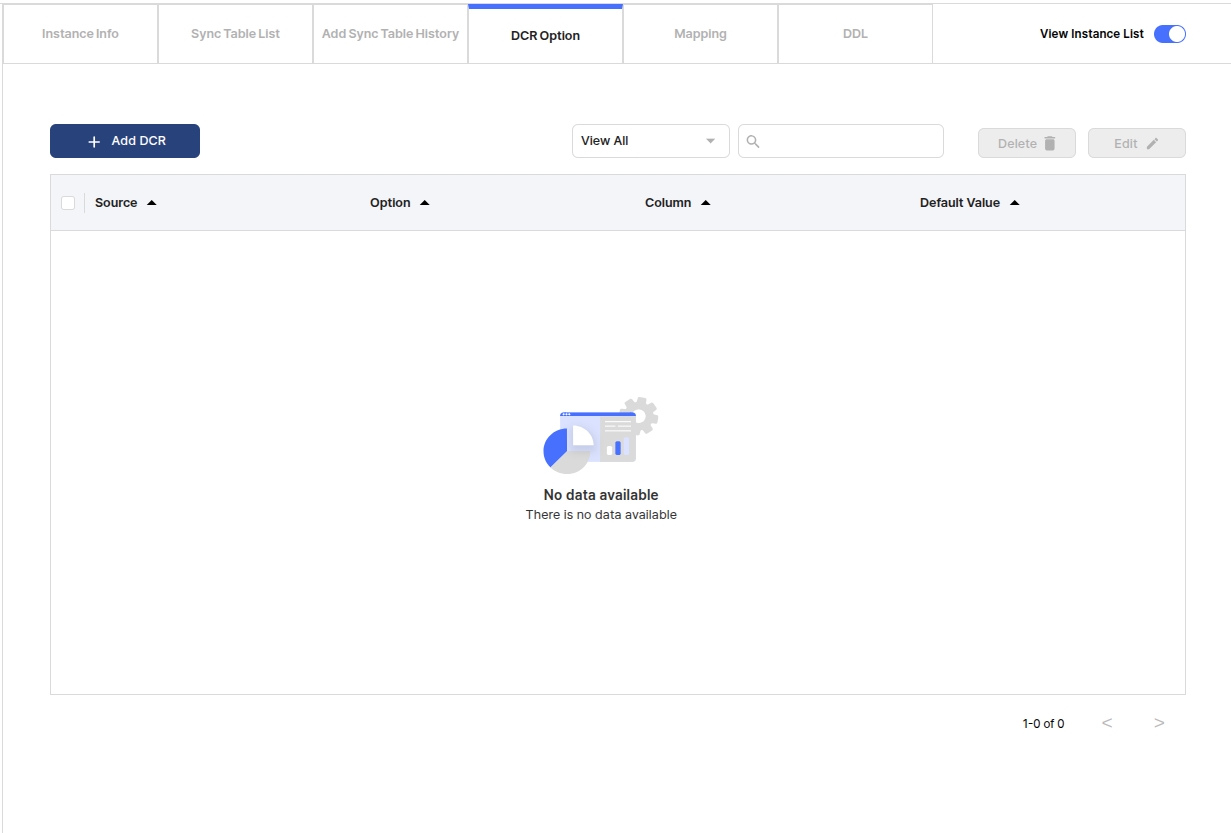Click the Option column sort arrow
This screenshot has width=1231, height=833.
(425, 203)
